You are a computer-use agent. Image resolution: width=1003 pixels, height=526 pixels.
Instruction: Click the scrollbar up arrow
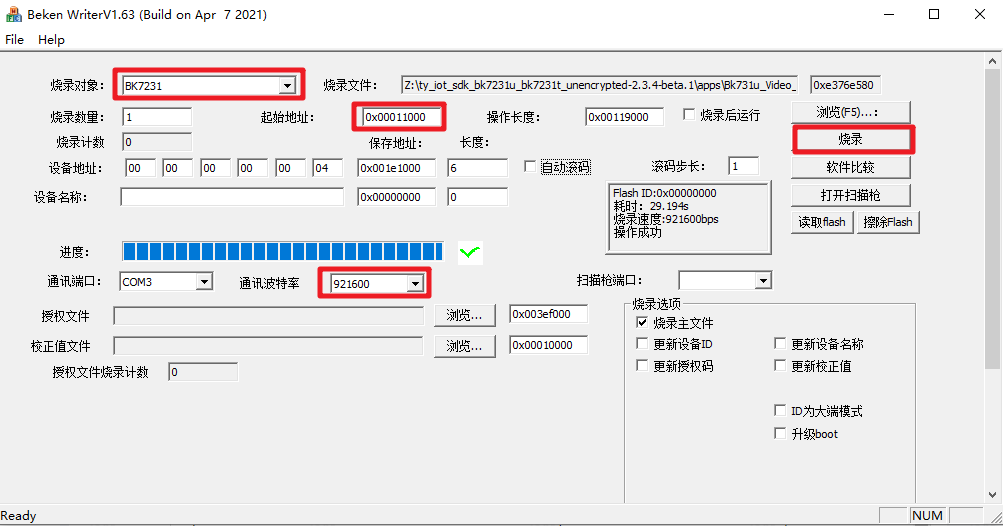(992, 61)
